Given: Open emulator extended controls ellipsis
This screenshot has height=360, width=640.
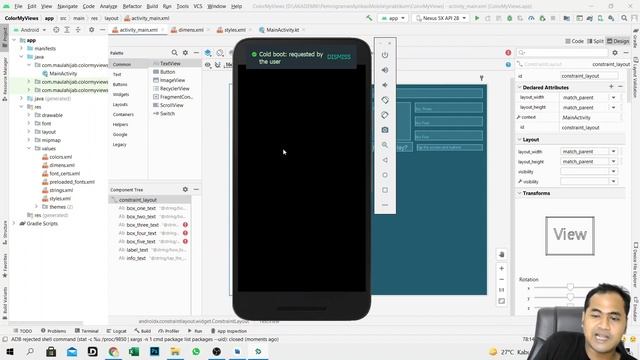Looking at the screenshot, I should [385, 205].
